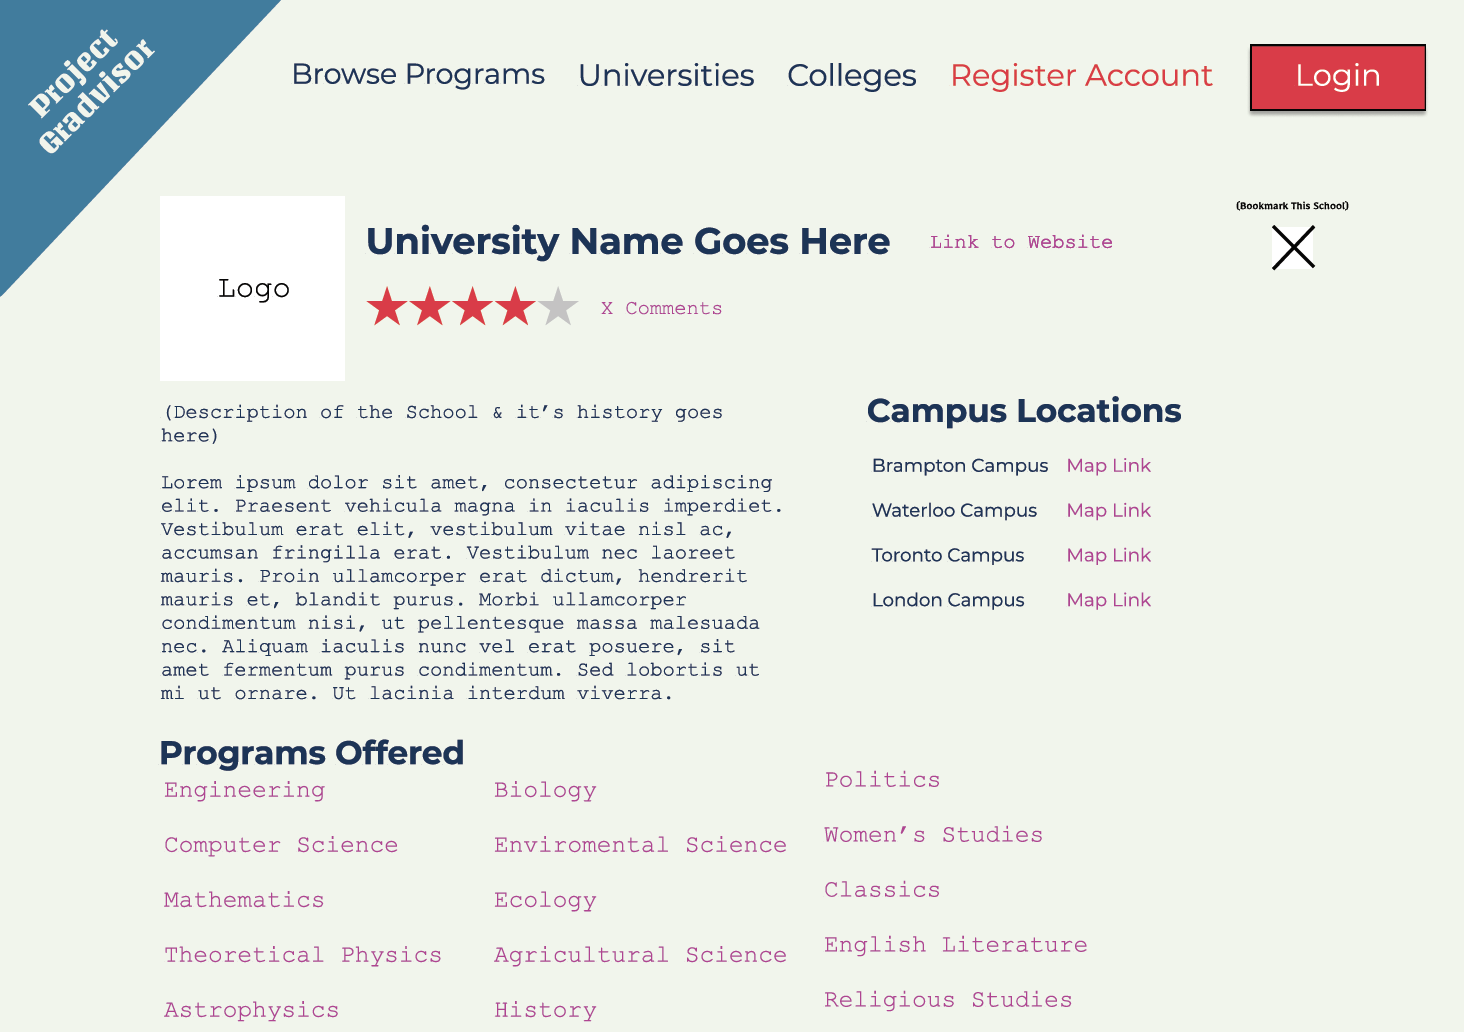Toggle the Bookmark This School box
This screenshot has width=1464, height=1032.
click(x=1293, y=247)
